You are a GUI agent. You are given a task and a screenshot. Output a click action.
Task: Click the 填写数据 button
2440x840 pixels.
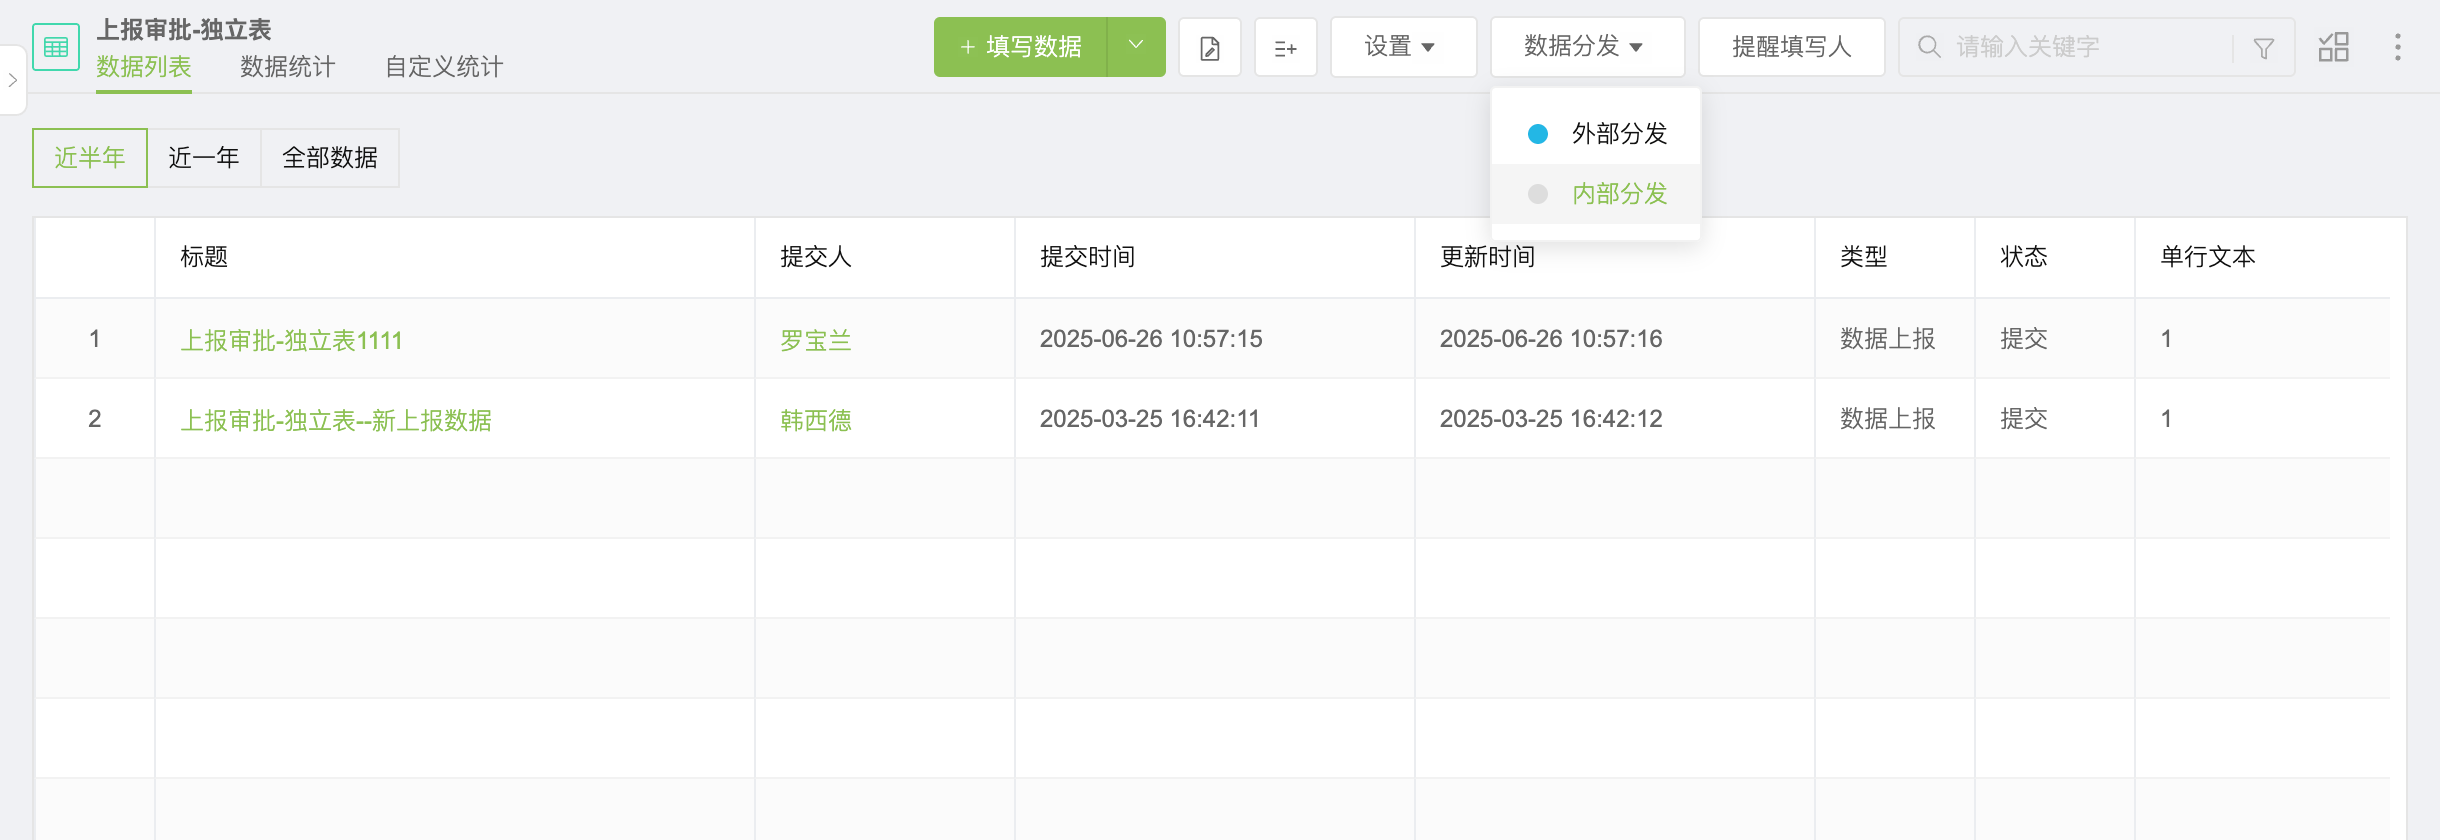tap(1021, 47)
